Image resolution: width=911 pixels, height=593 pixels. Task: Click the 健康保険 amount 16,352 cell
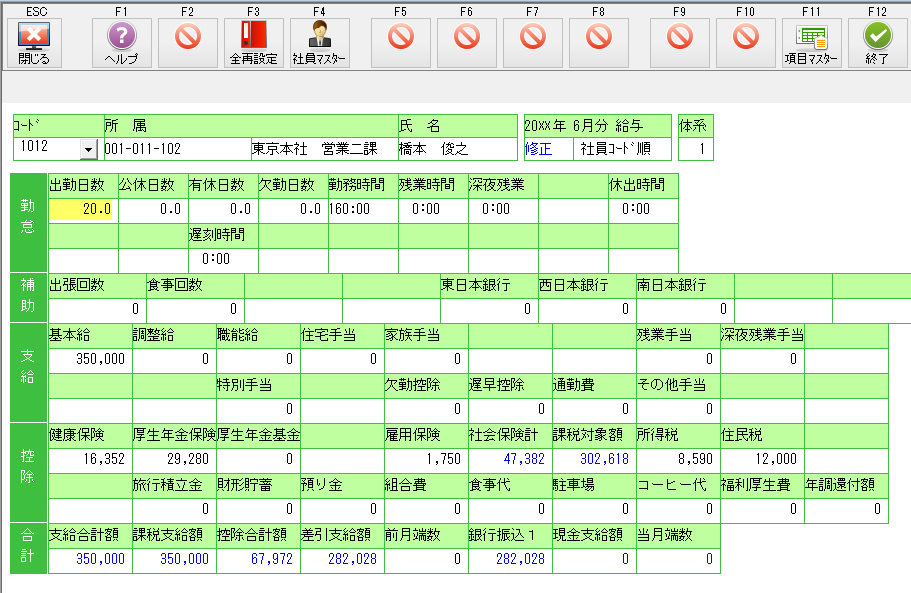click(90, 459)
